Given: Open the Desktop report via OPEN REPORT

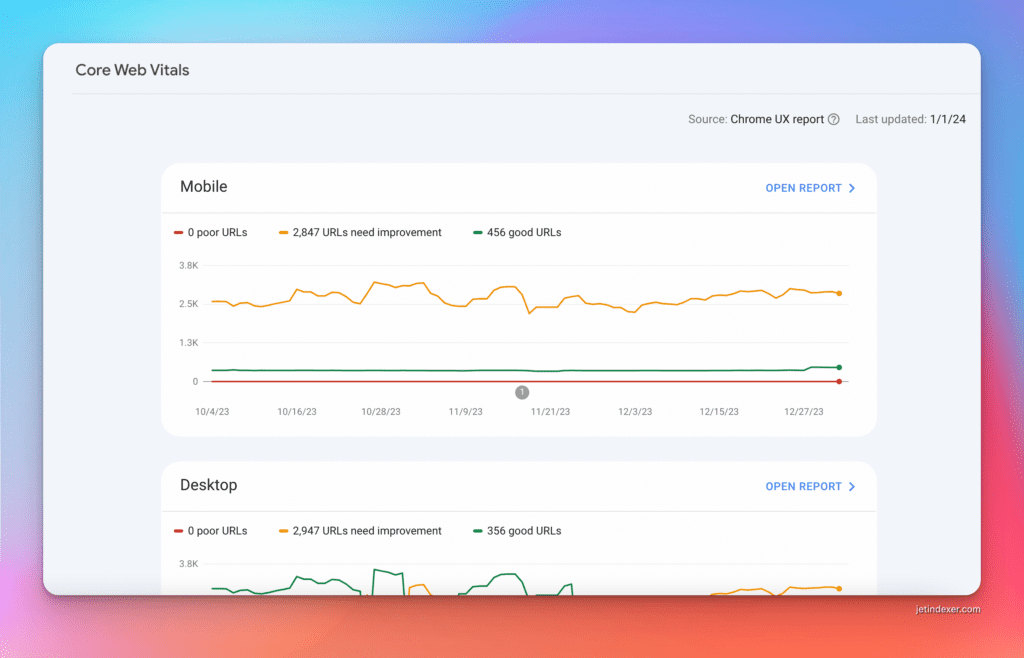Looking at the screenshot, I should tap(803, 487).
